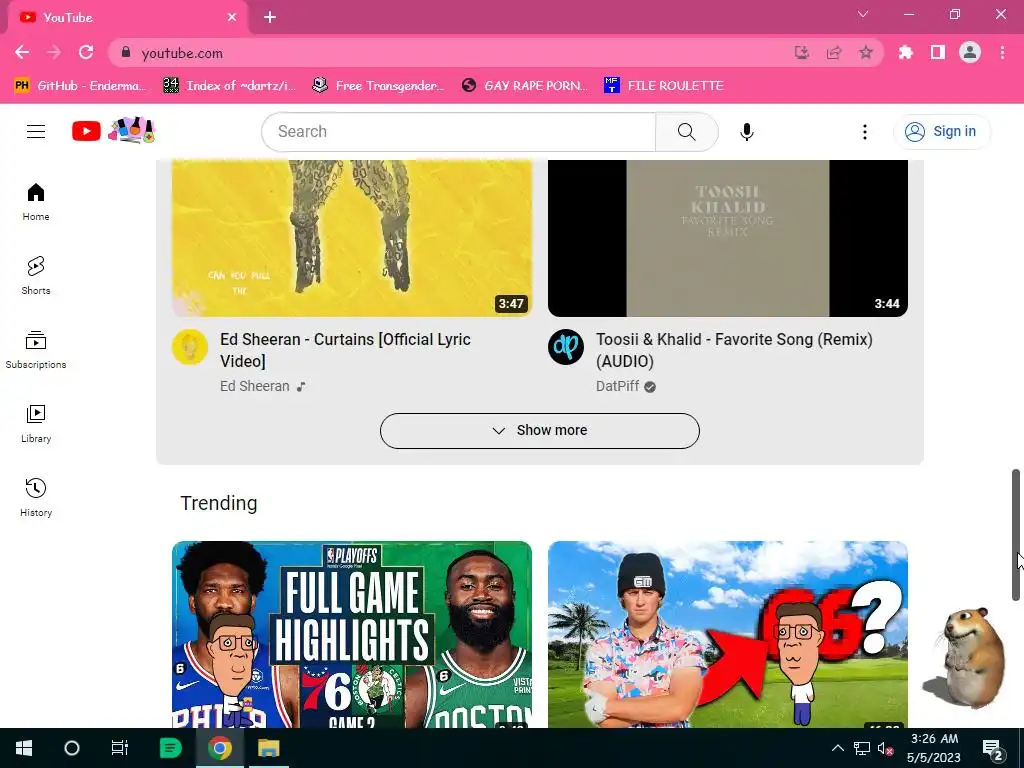The image size is (1024, 768).
Task: Open the YouTube hamburger guide menu
Action: [36, 131]
